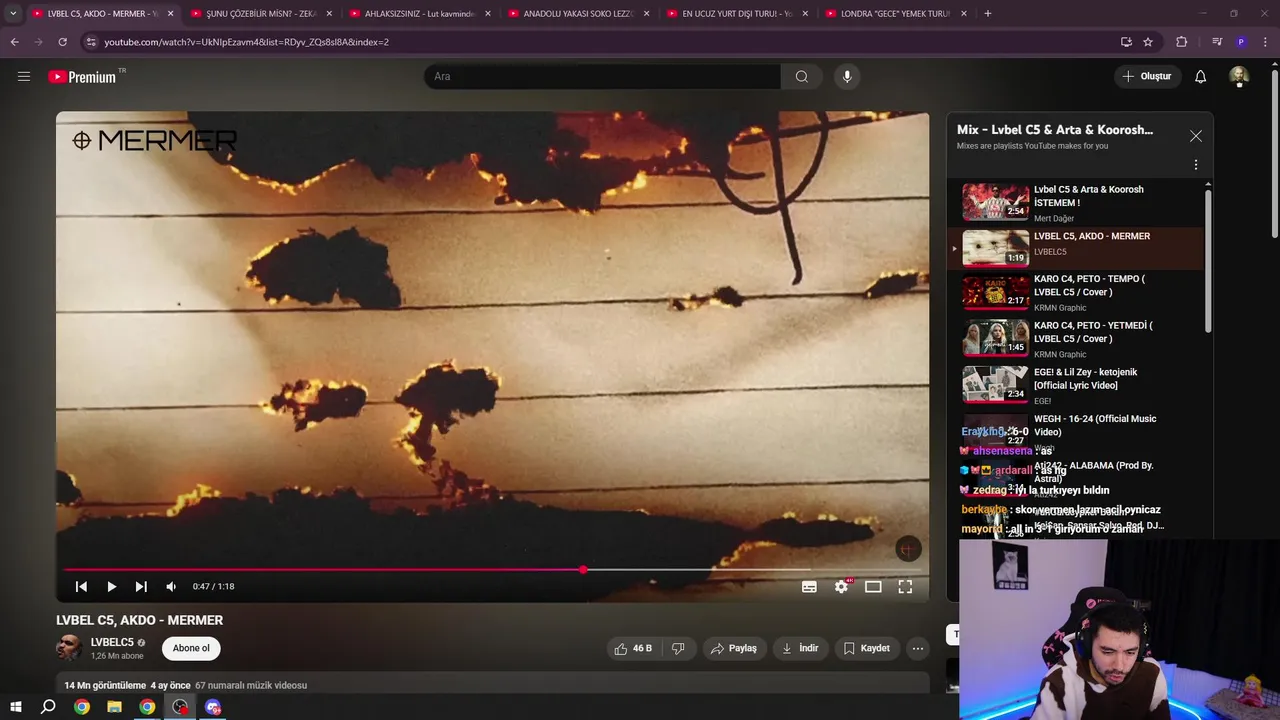Save video using Kaydet
This screenshot has height=720, width=1280.
coord(866,648)
